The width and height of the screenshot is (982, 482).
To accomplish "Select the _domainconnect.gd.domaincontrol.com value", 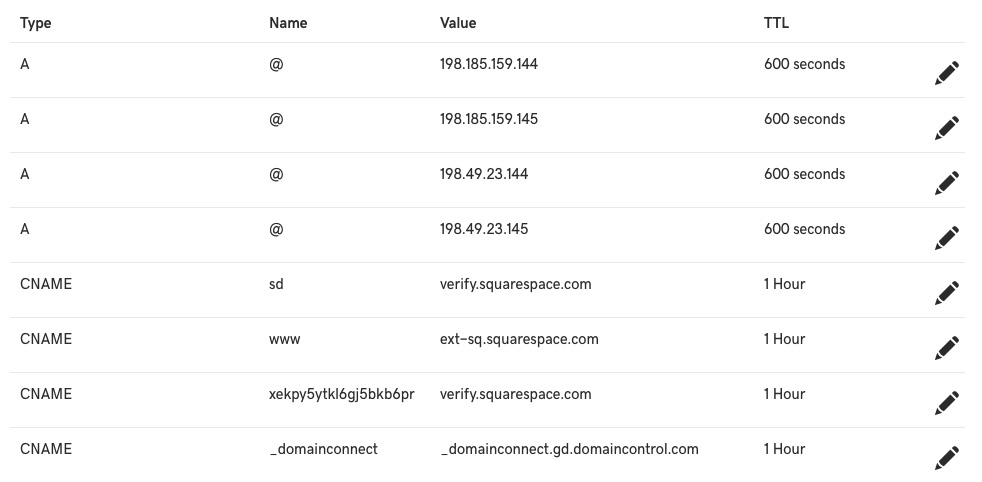I will pyautogui.click(x=569, y=449).
